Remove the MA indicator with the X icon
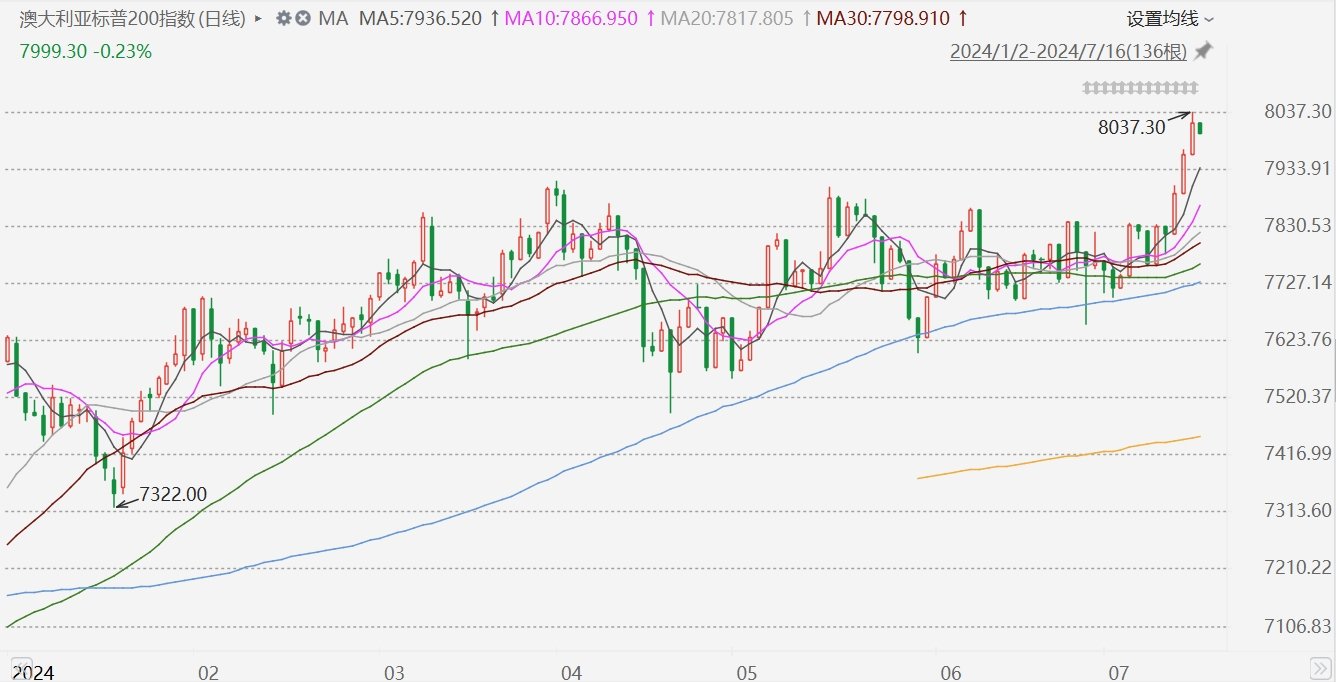This screenshot has height=682, width=1336. click(x=303, y=19)
